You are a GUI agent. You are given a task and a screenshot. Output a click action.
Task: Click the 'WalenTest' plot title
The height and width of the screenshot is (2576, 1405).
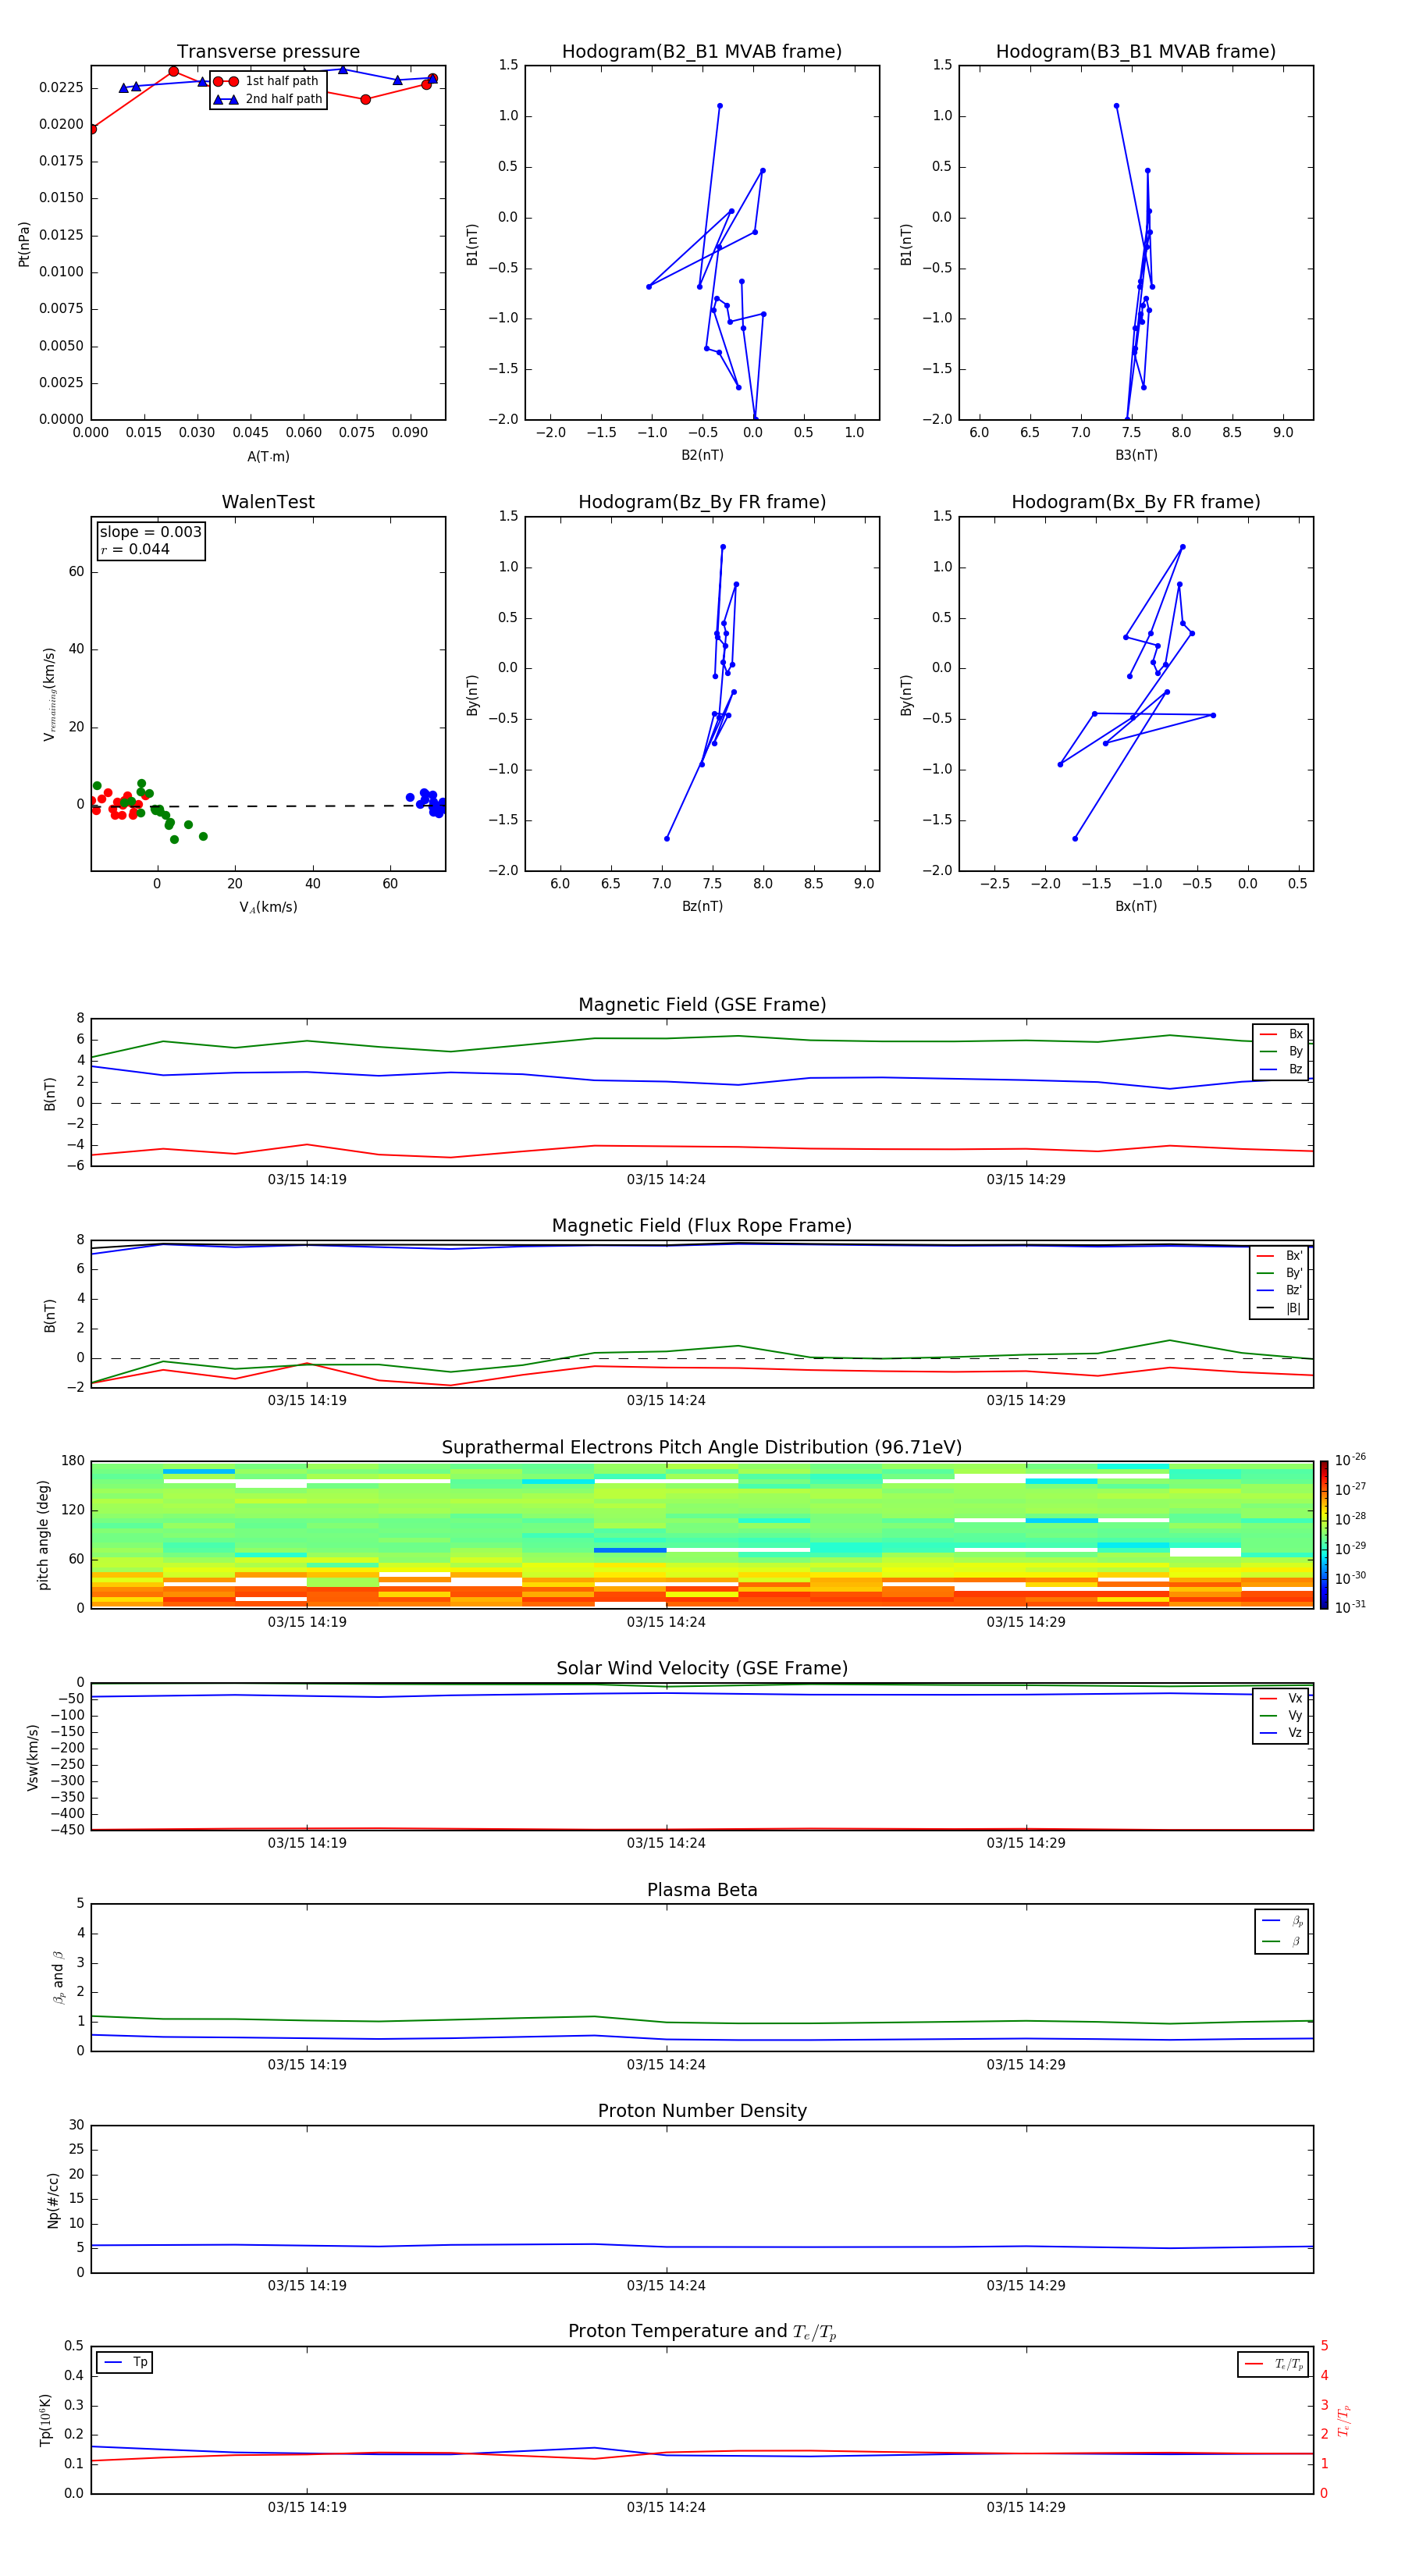pos(268,502)
